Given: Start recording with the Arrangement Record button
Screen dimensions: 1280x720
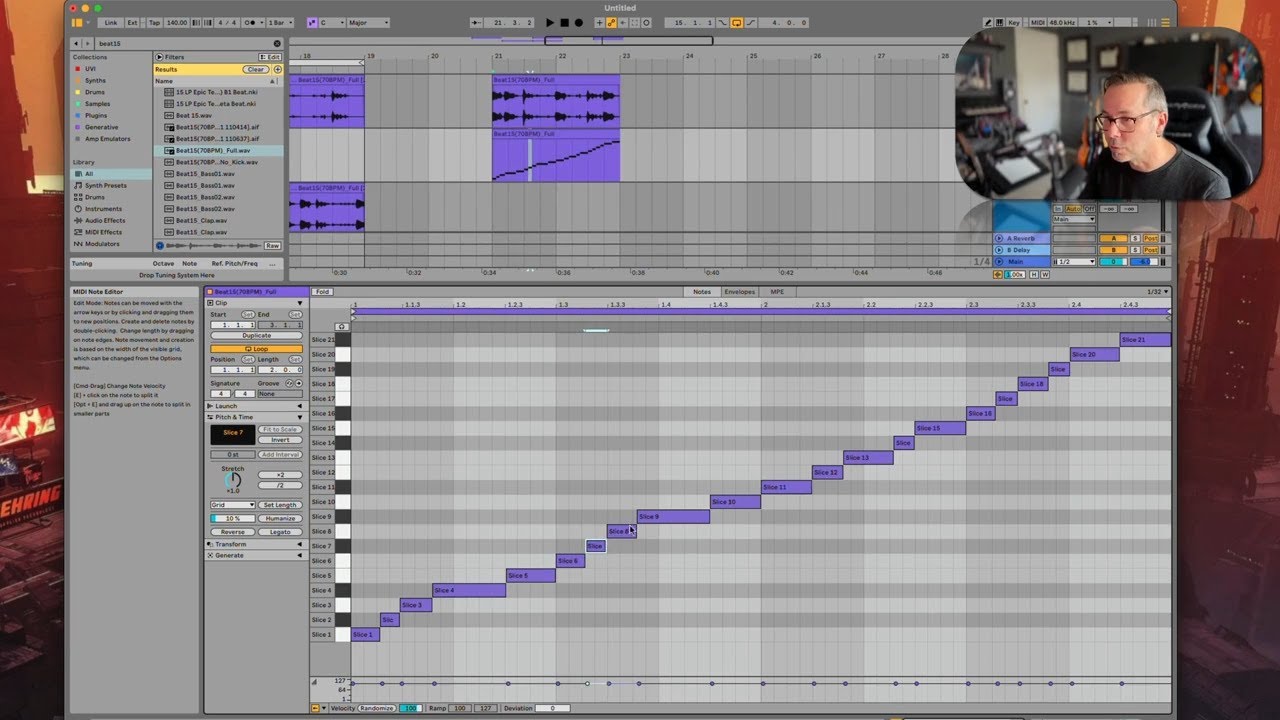Looking at the screenshot, I should tap(578, 22).
